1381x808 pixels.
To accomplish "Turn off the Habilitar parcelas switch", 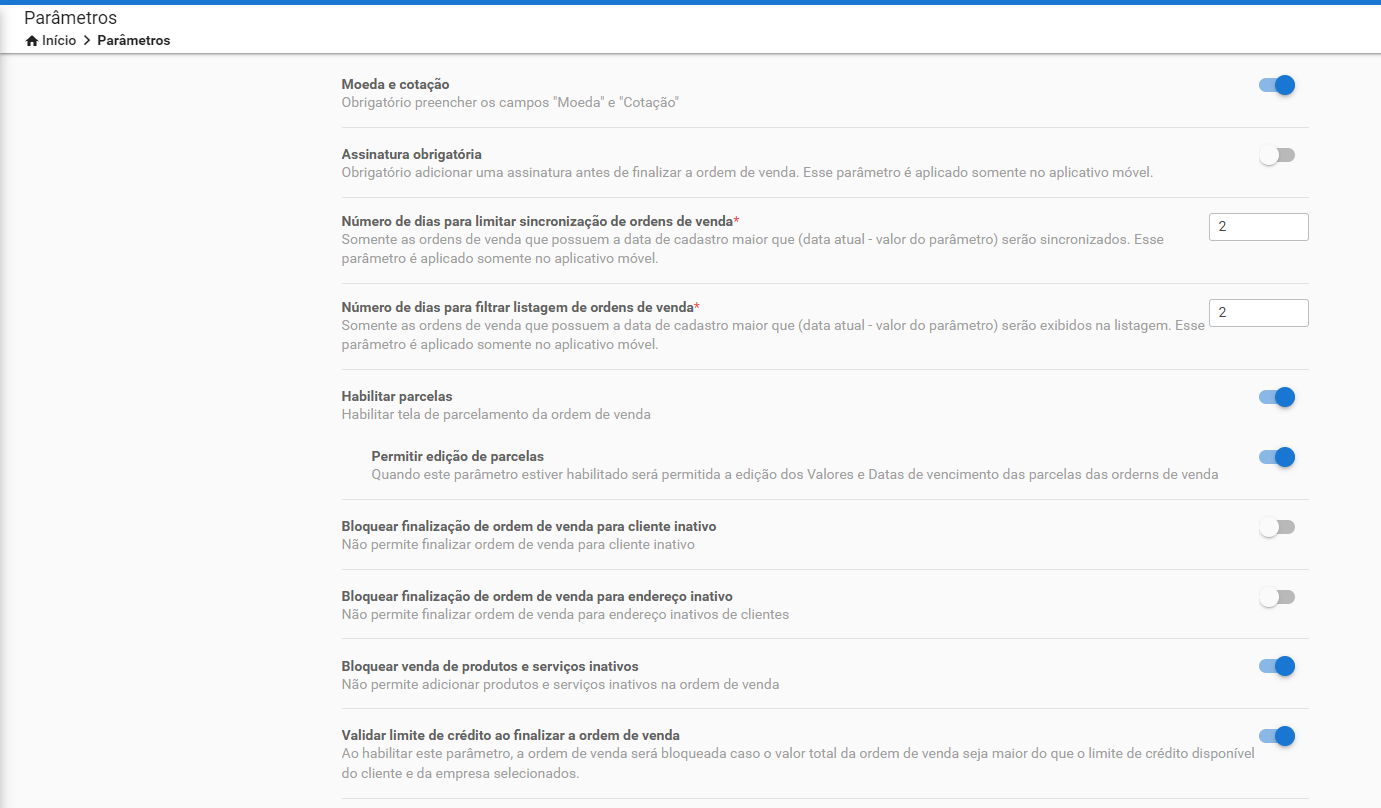I will point(1277,397).
